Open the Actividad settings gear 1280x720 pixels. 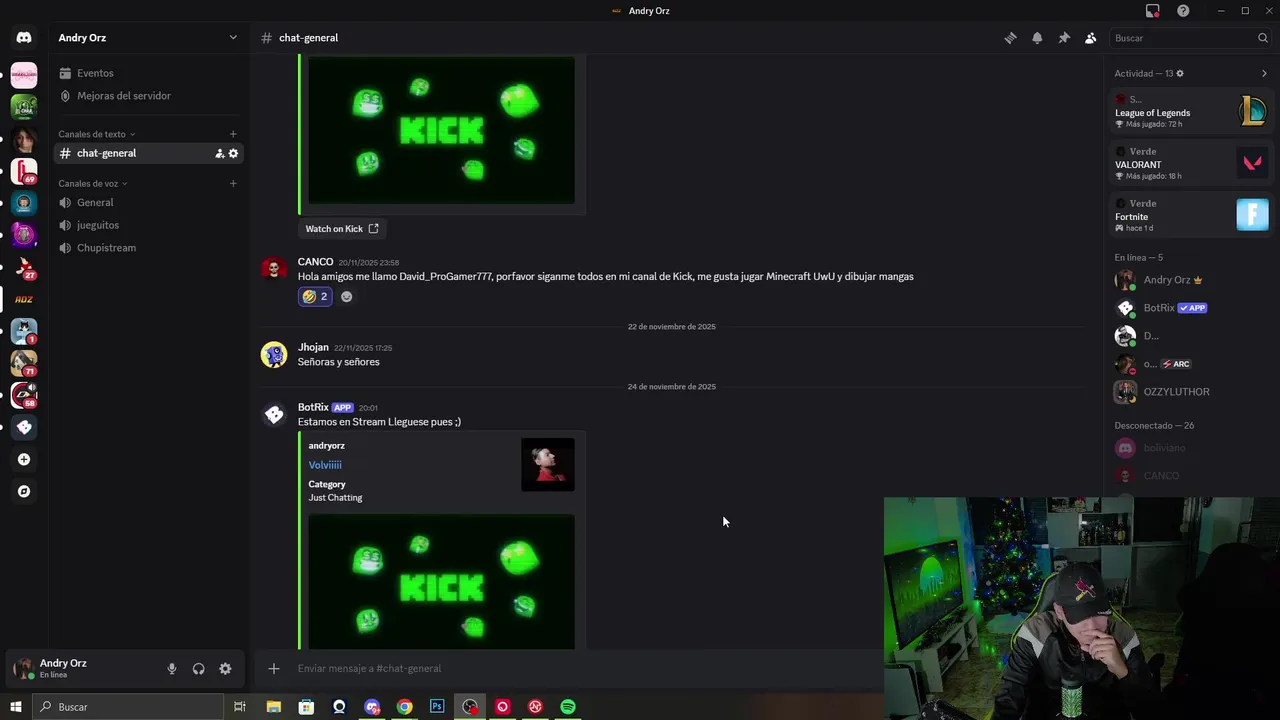pyautogui.click(x=1180, y=73)
